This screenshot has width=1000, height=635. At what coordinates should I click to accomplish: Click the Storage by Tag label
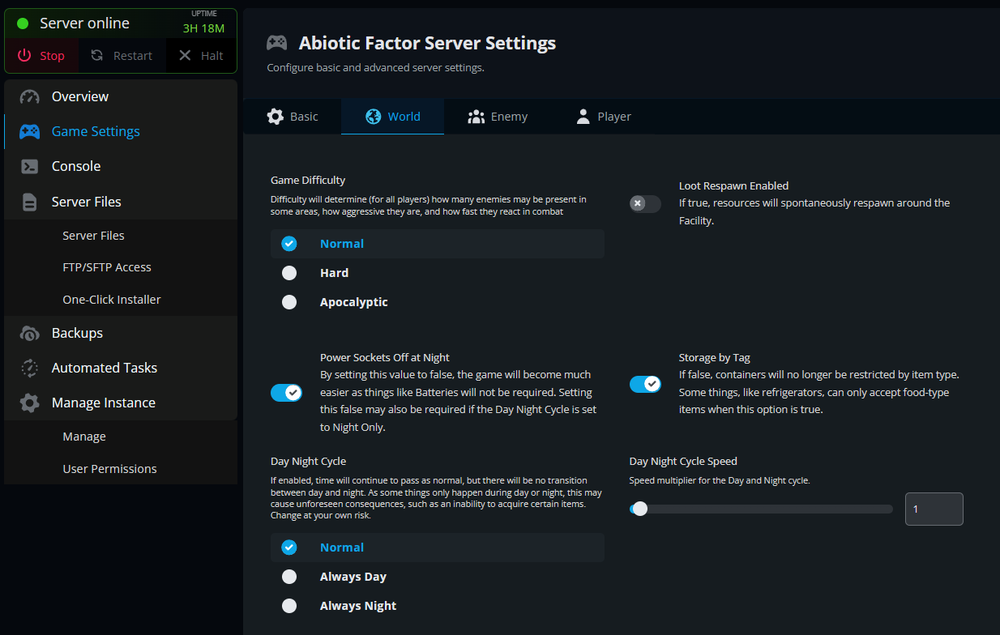coord(714,358)
